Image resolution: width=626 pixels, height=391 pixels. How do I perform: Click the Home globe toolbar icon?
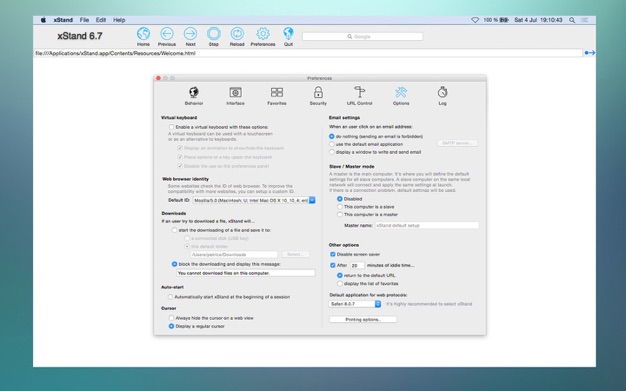[x=143, y=34]
